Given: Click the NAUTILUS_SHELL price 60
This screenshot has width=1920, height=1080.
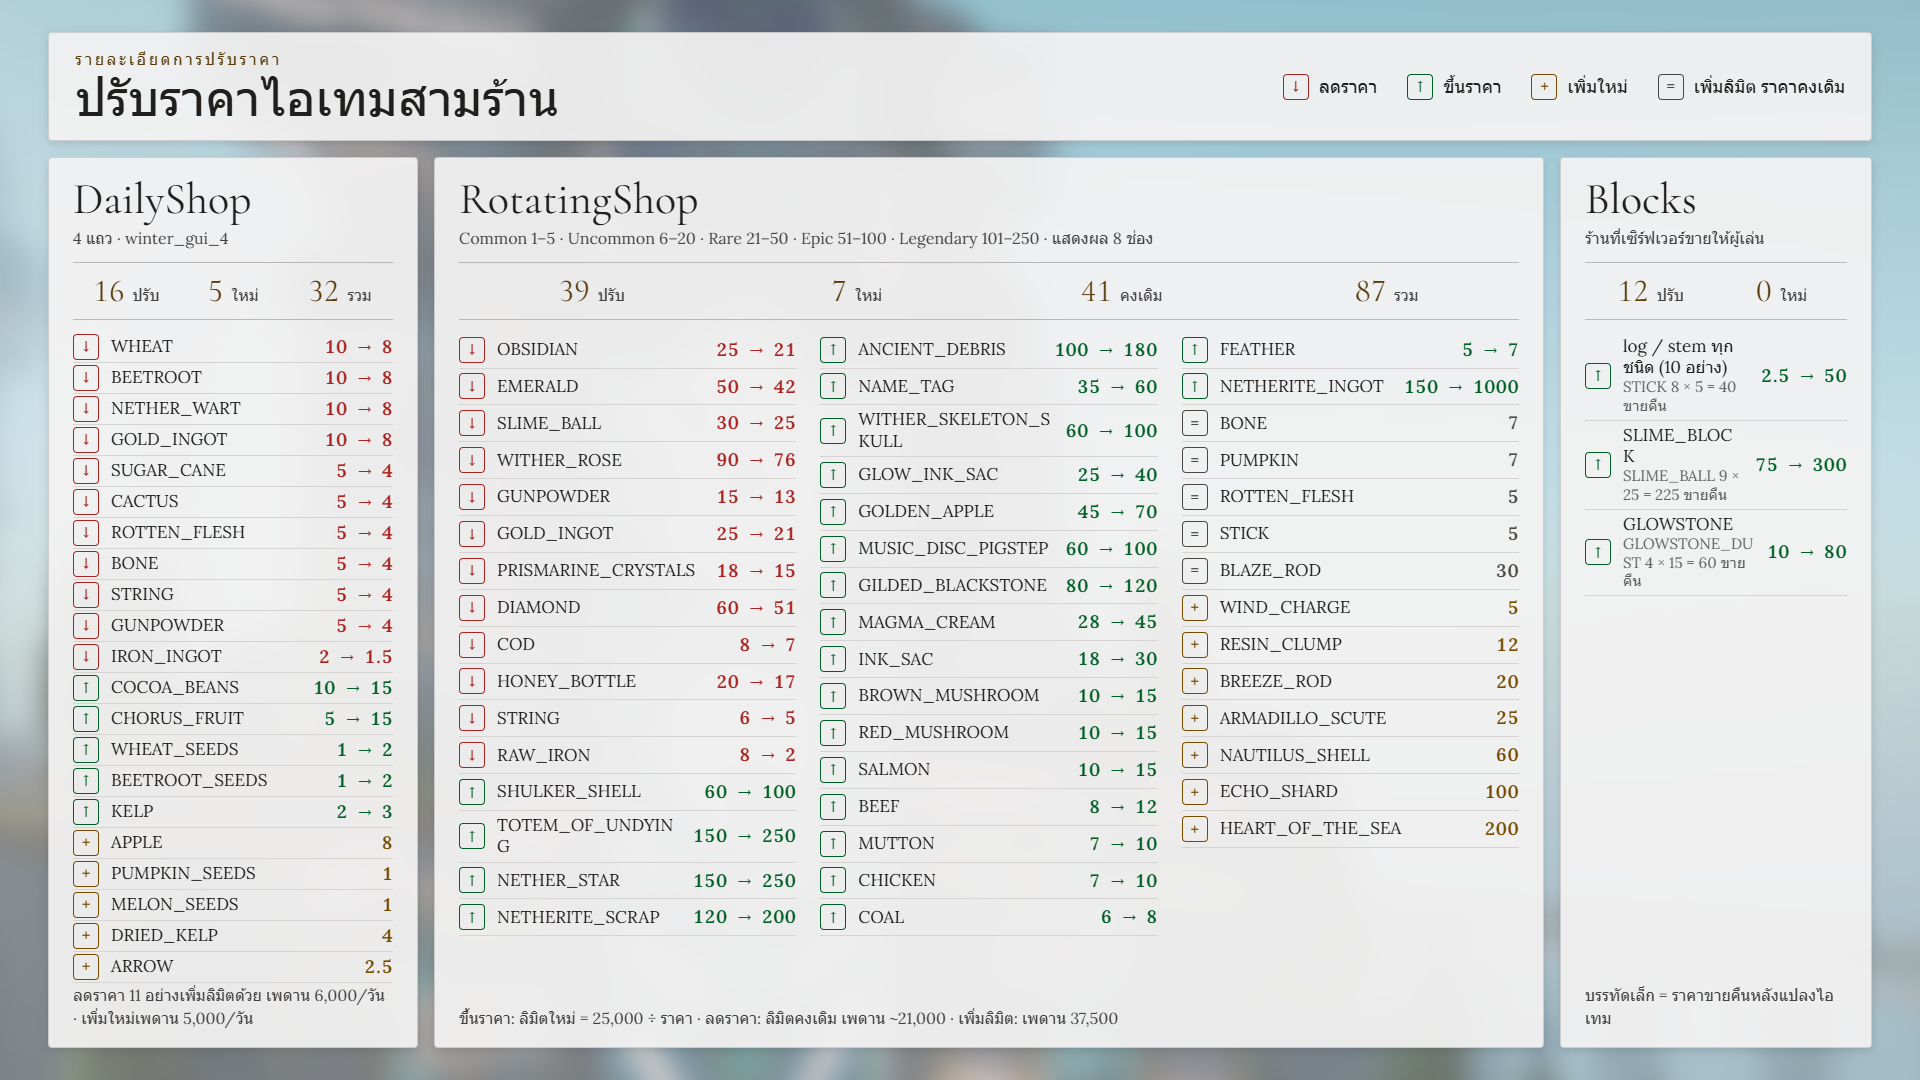Looking at the screenshot, I should tap(1507, 756).
